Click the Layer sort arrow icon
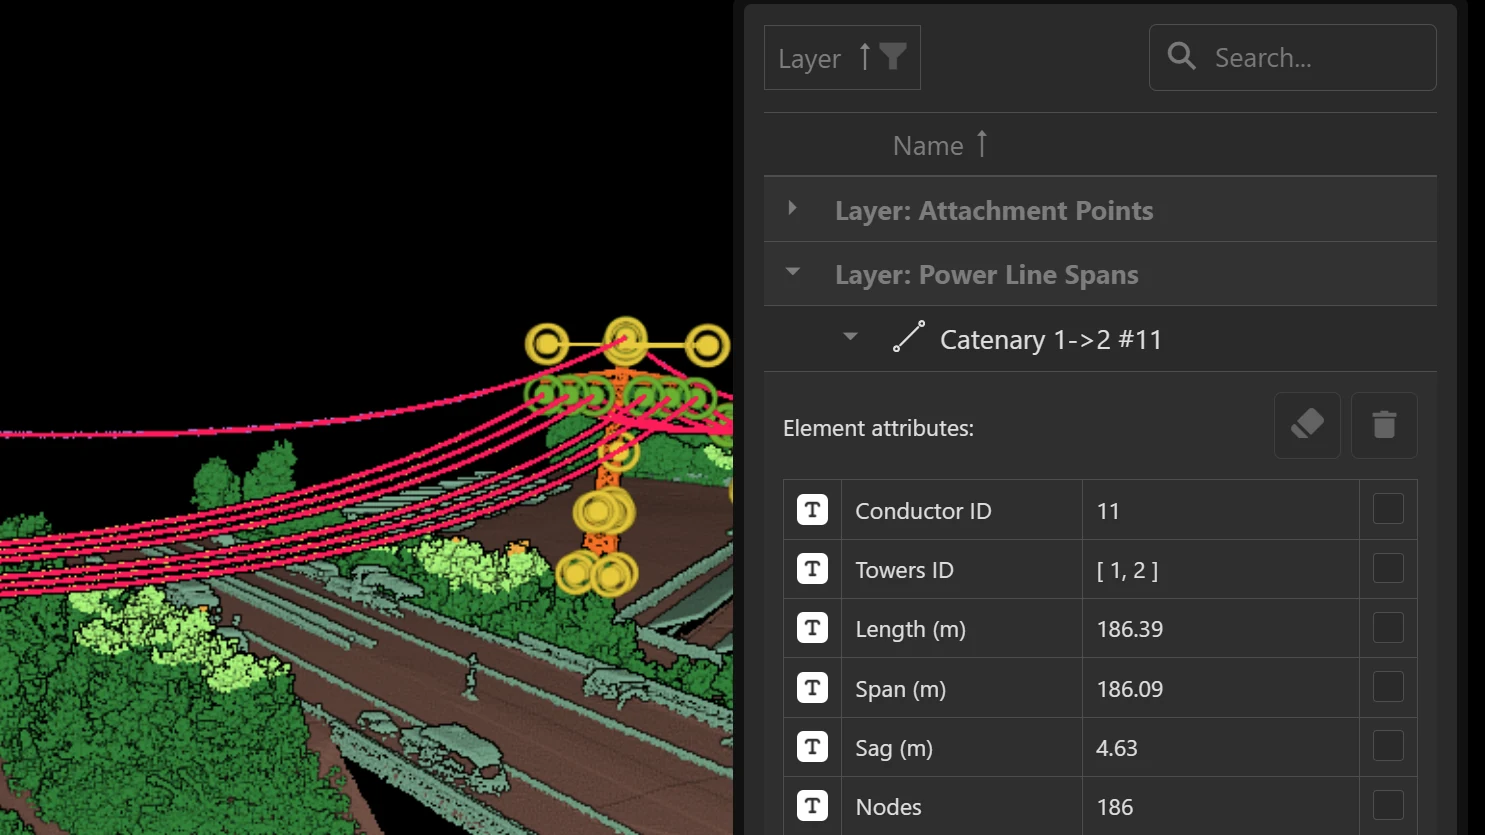 click(865, 57)
